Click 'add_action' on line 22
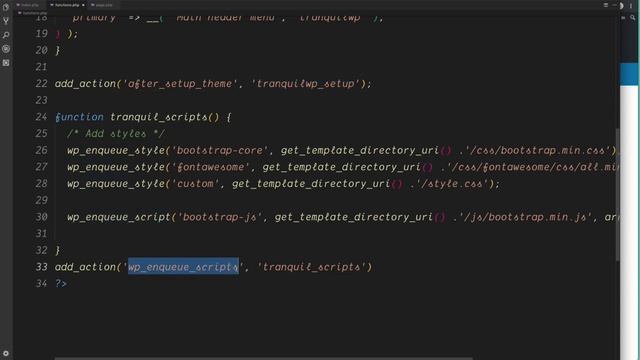The width and height of the screenshot is (640, 360). [x=85, y=84]
